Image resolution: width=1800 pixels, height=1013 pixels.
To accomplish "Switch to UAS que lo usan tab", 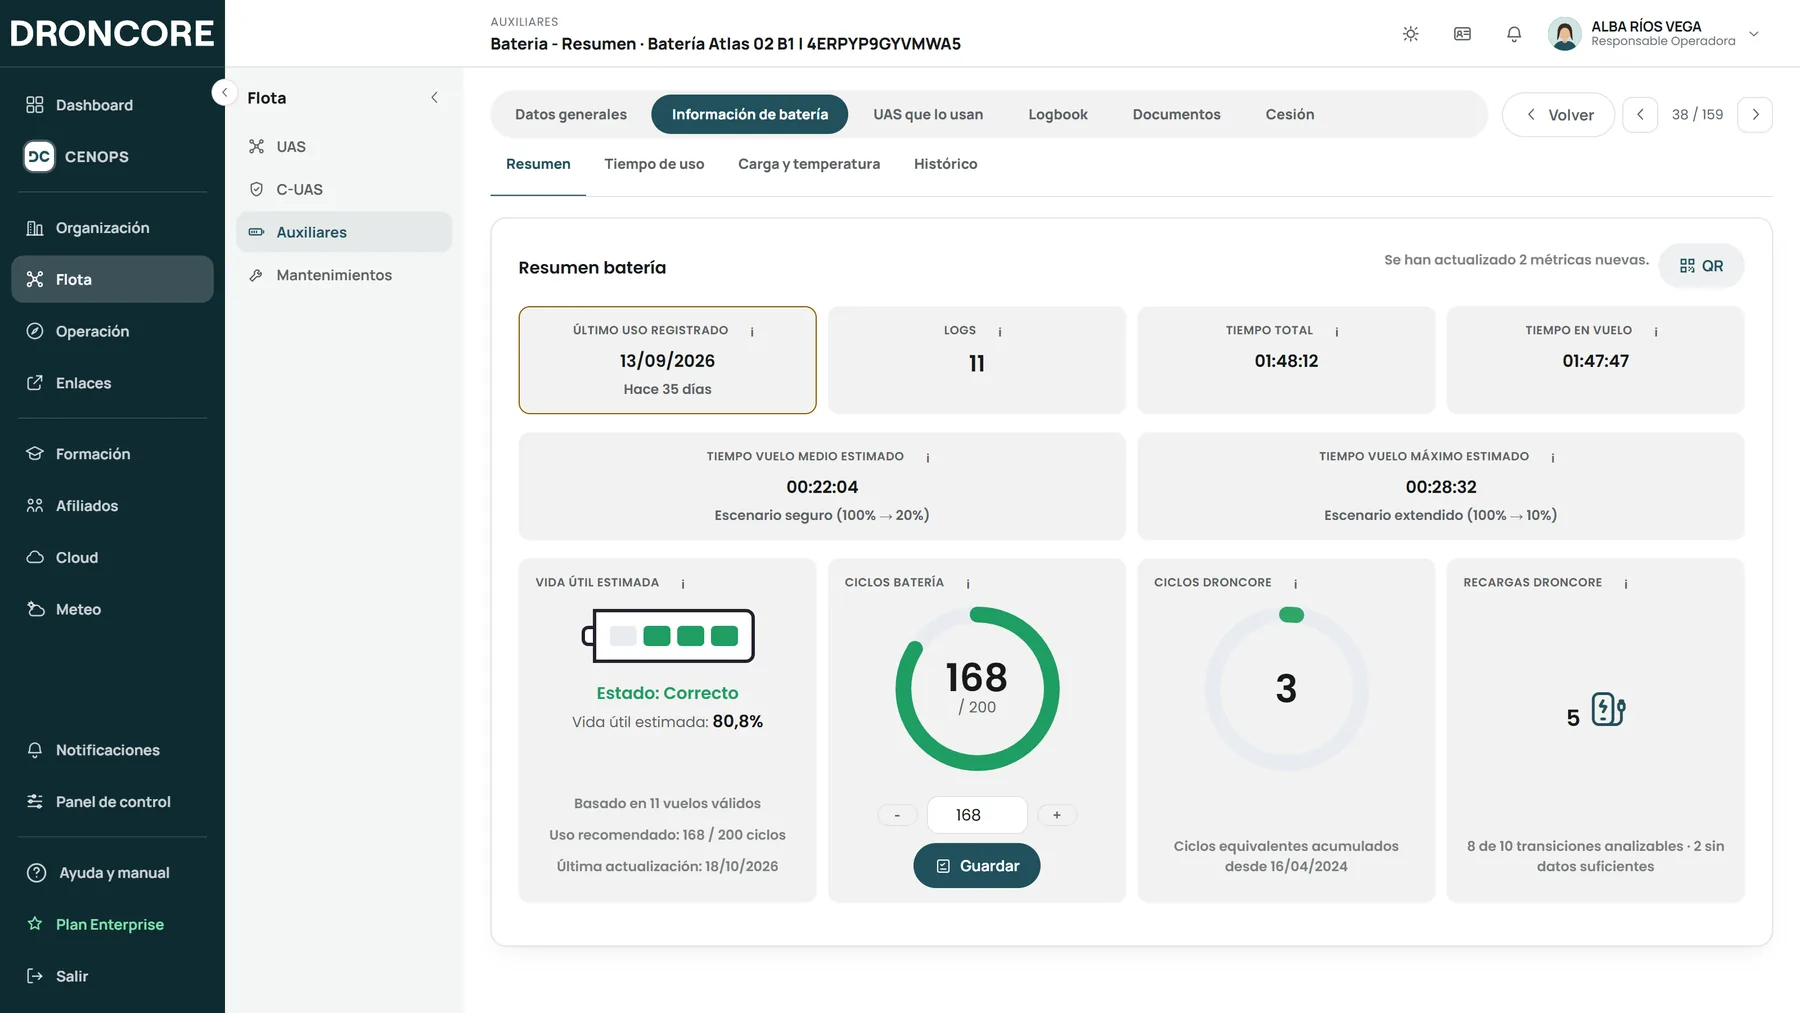I will 928,114.
